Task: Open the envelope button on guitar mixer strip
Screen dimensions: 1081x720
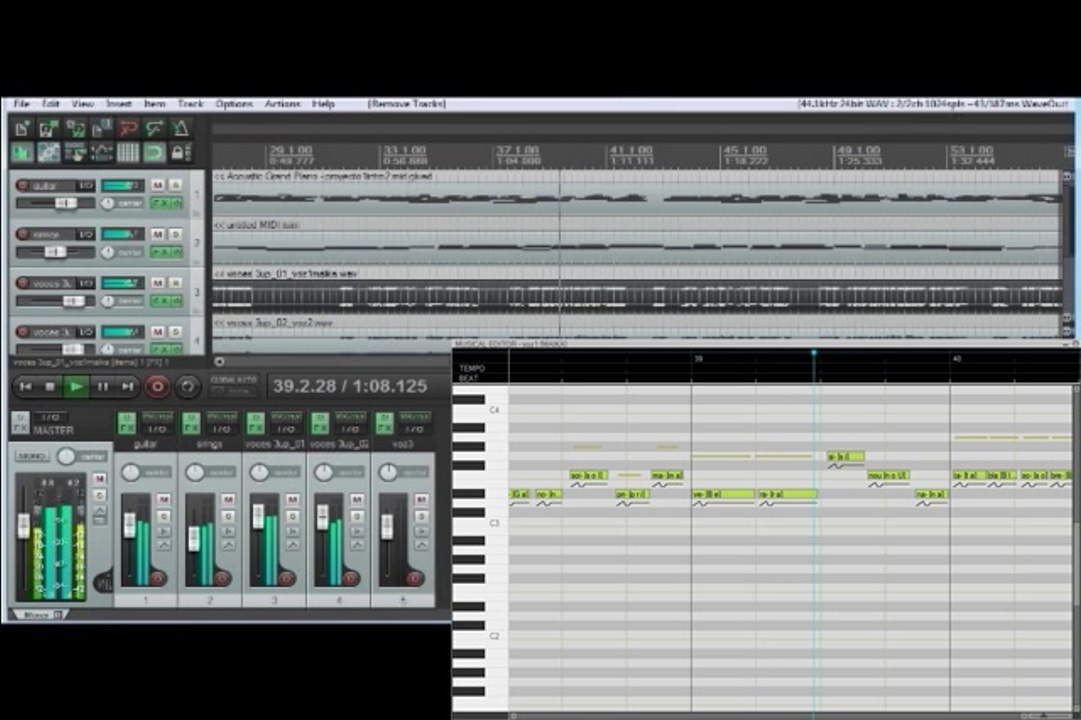Action: [x=164, y=546]
